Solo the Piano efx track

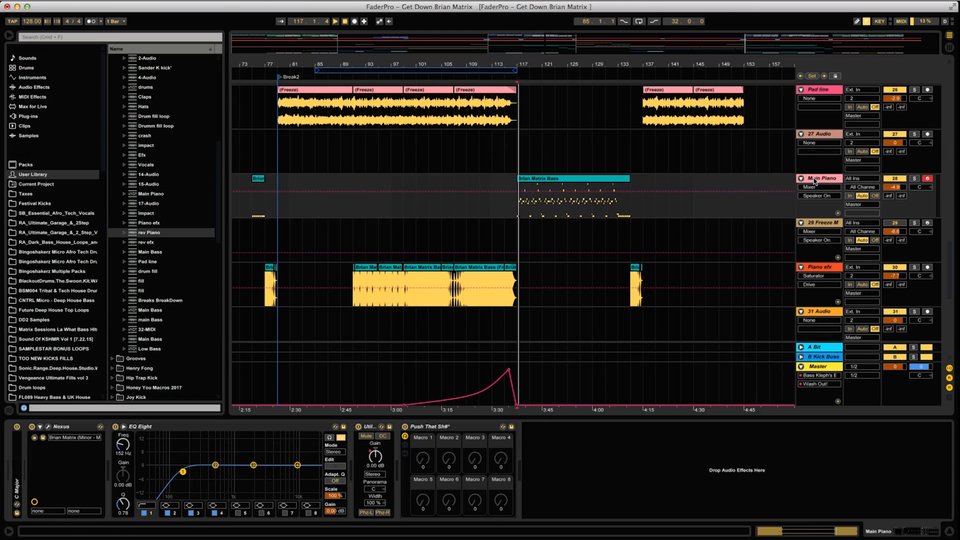[915, 268]
